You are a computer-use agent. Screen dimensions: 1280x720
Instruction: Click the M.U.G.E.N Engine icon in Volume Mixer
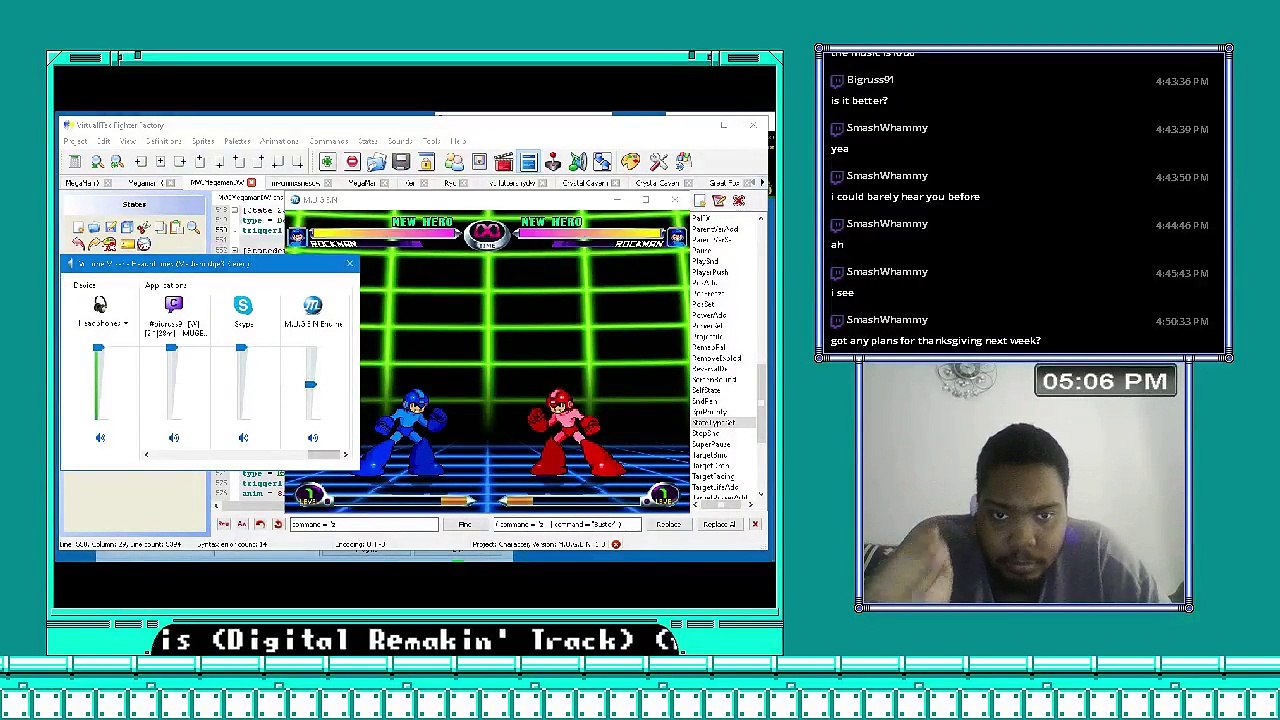[313, 305]
